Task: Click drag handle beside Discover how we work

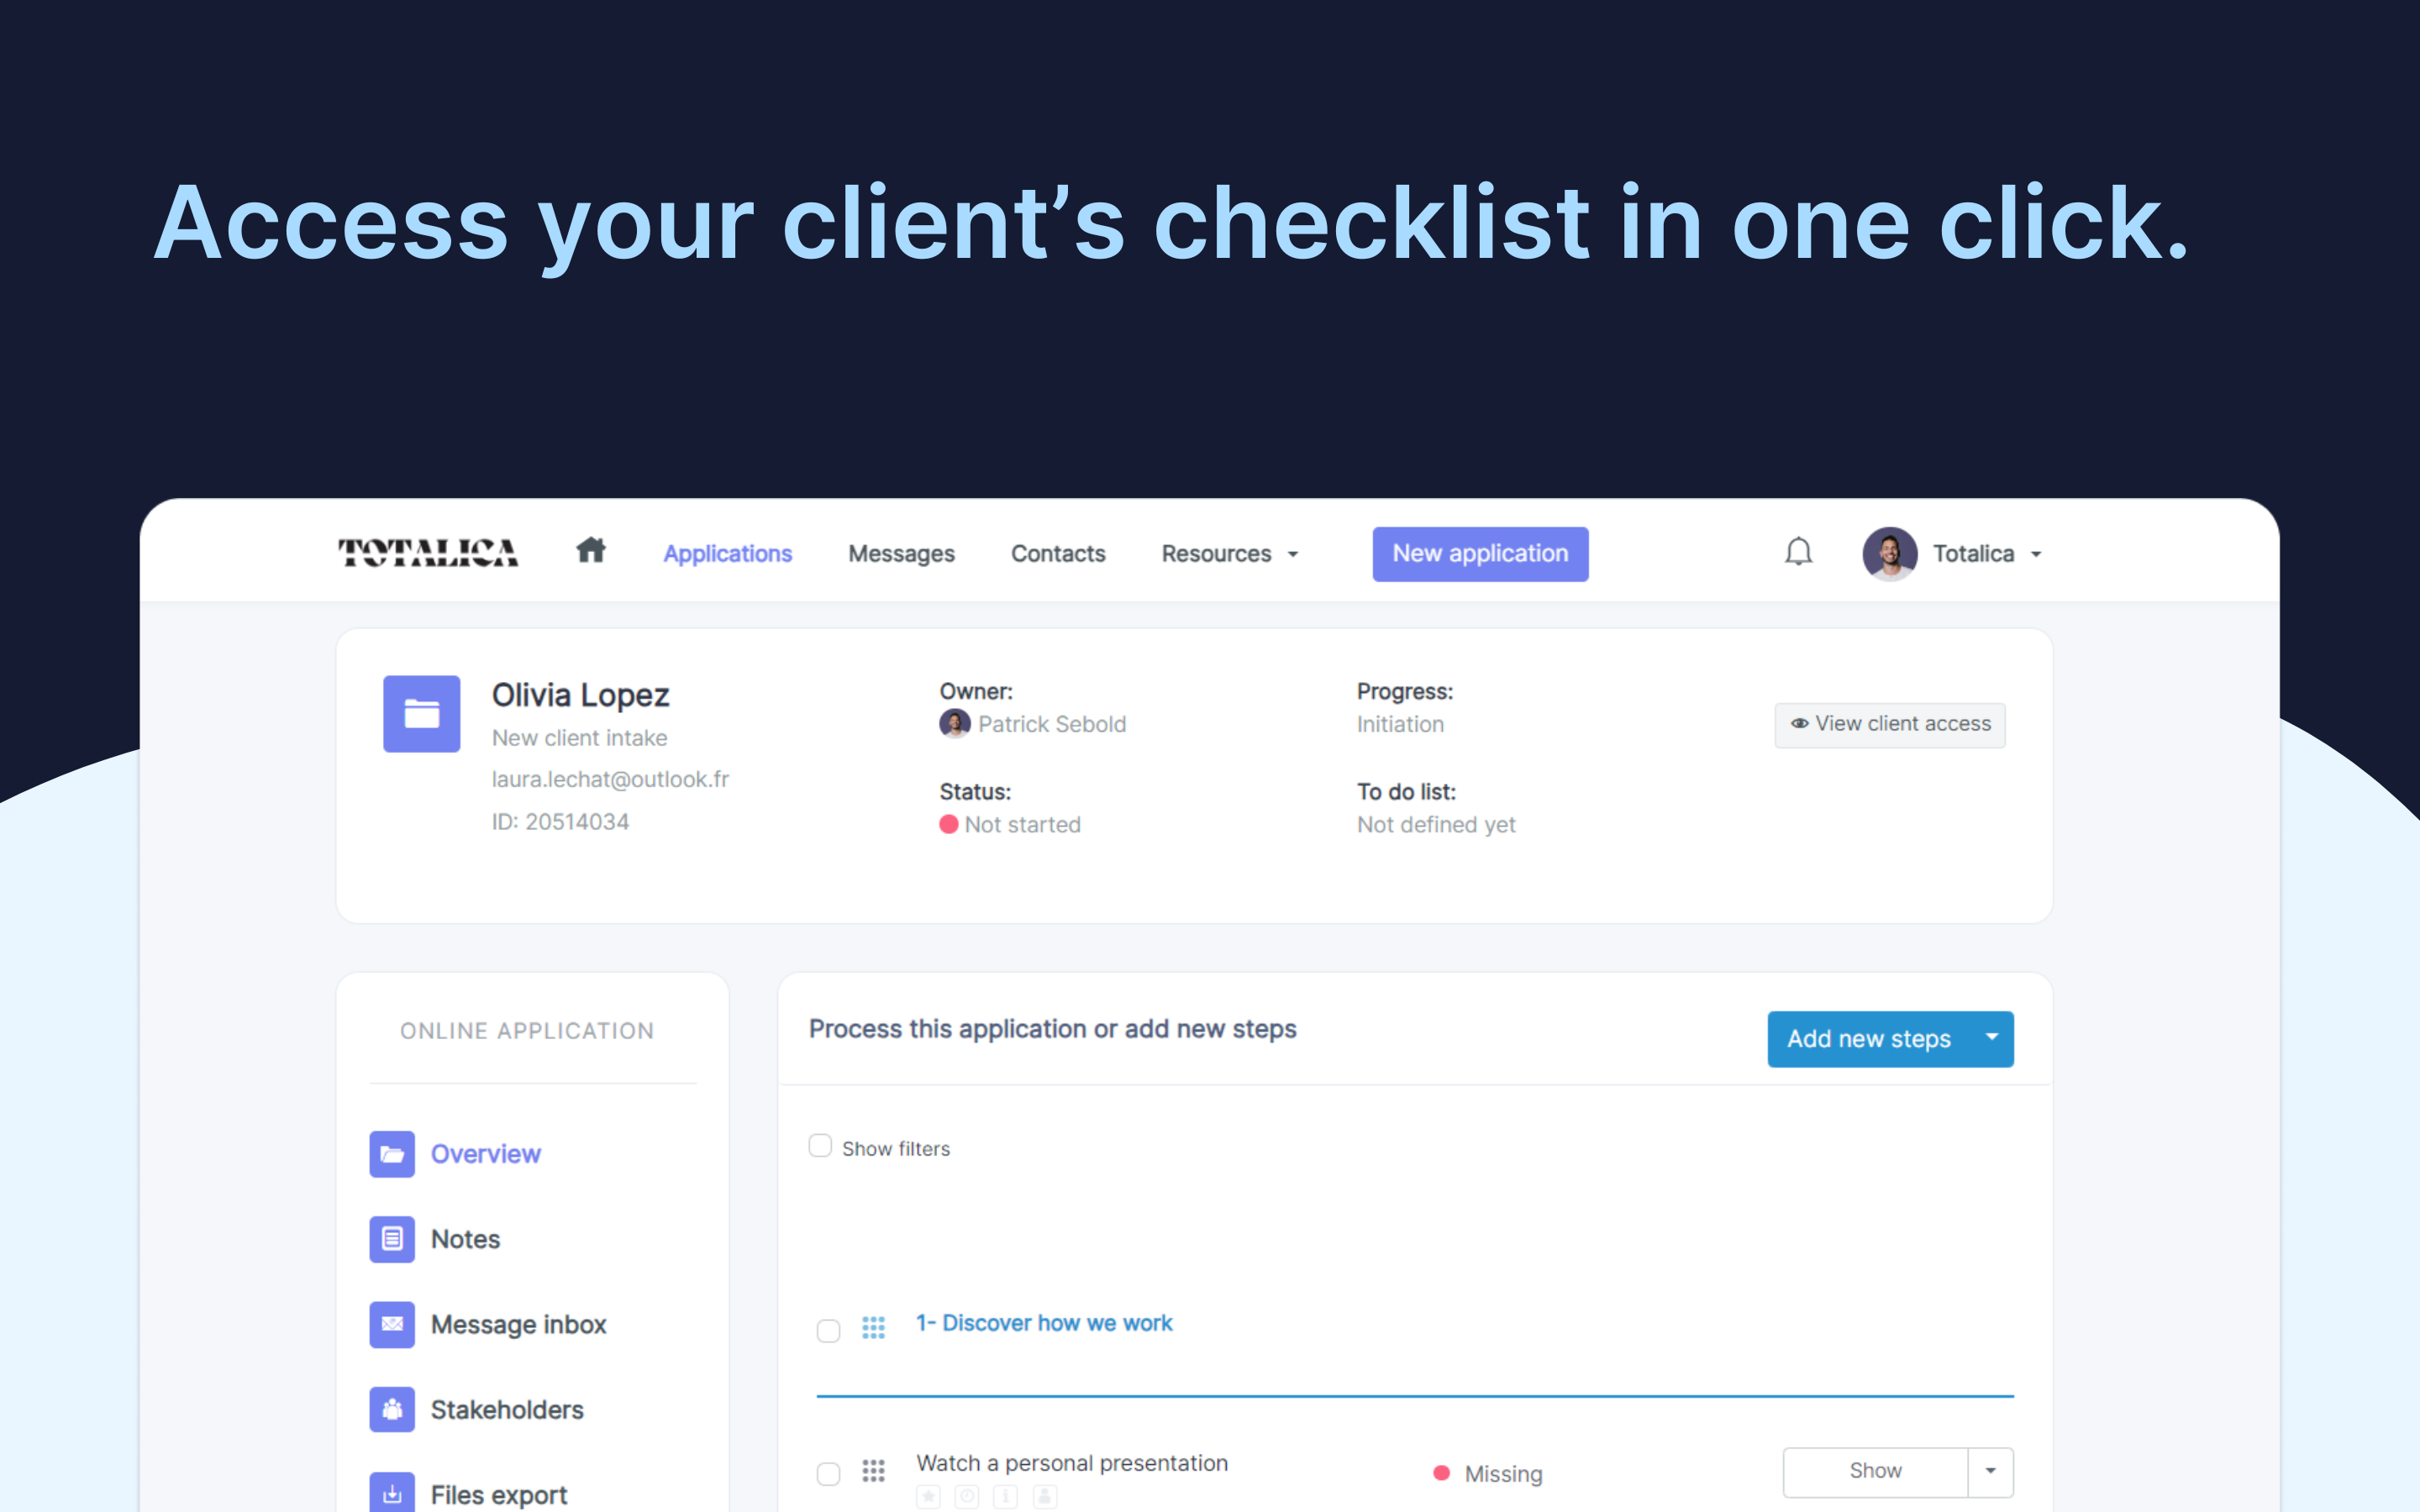Action: pyautogui.click(x=873, y=1327)
